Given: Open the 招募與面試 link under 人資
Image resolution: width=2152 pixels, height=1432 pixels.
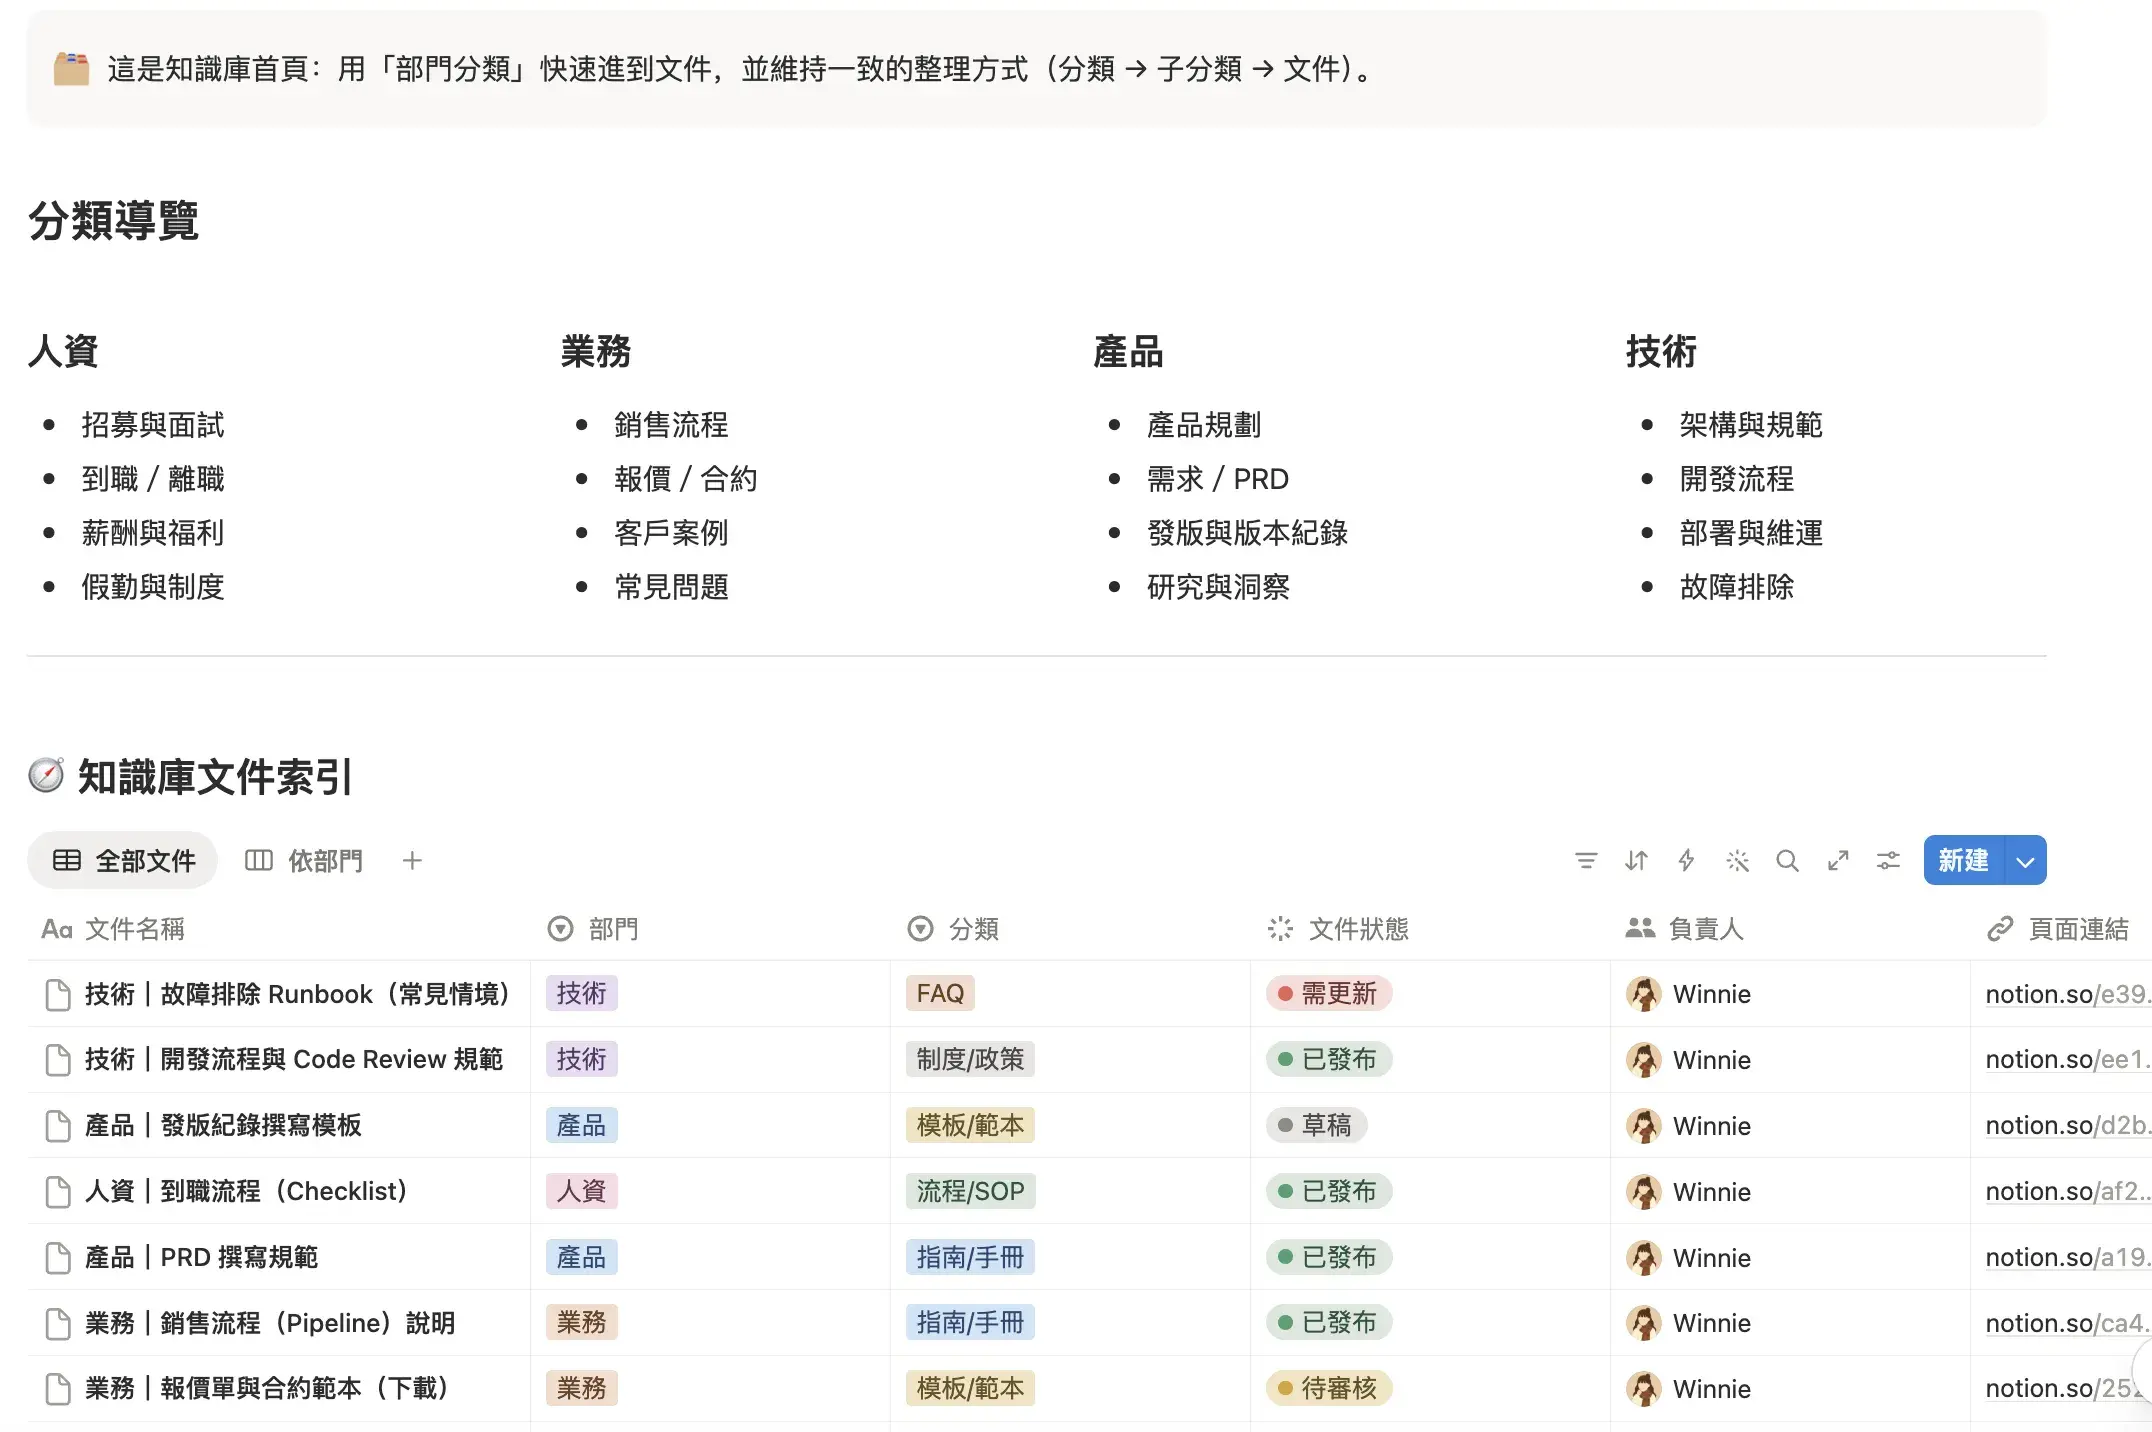Looking at the screenshot, I should pyautogui.click(x=153, y=424).
